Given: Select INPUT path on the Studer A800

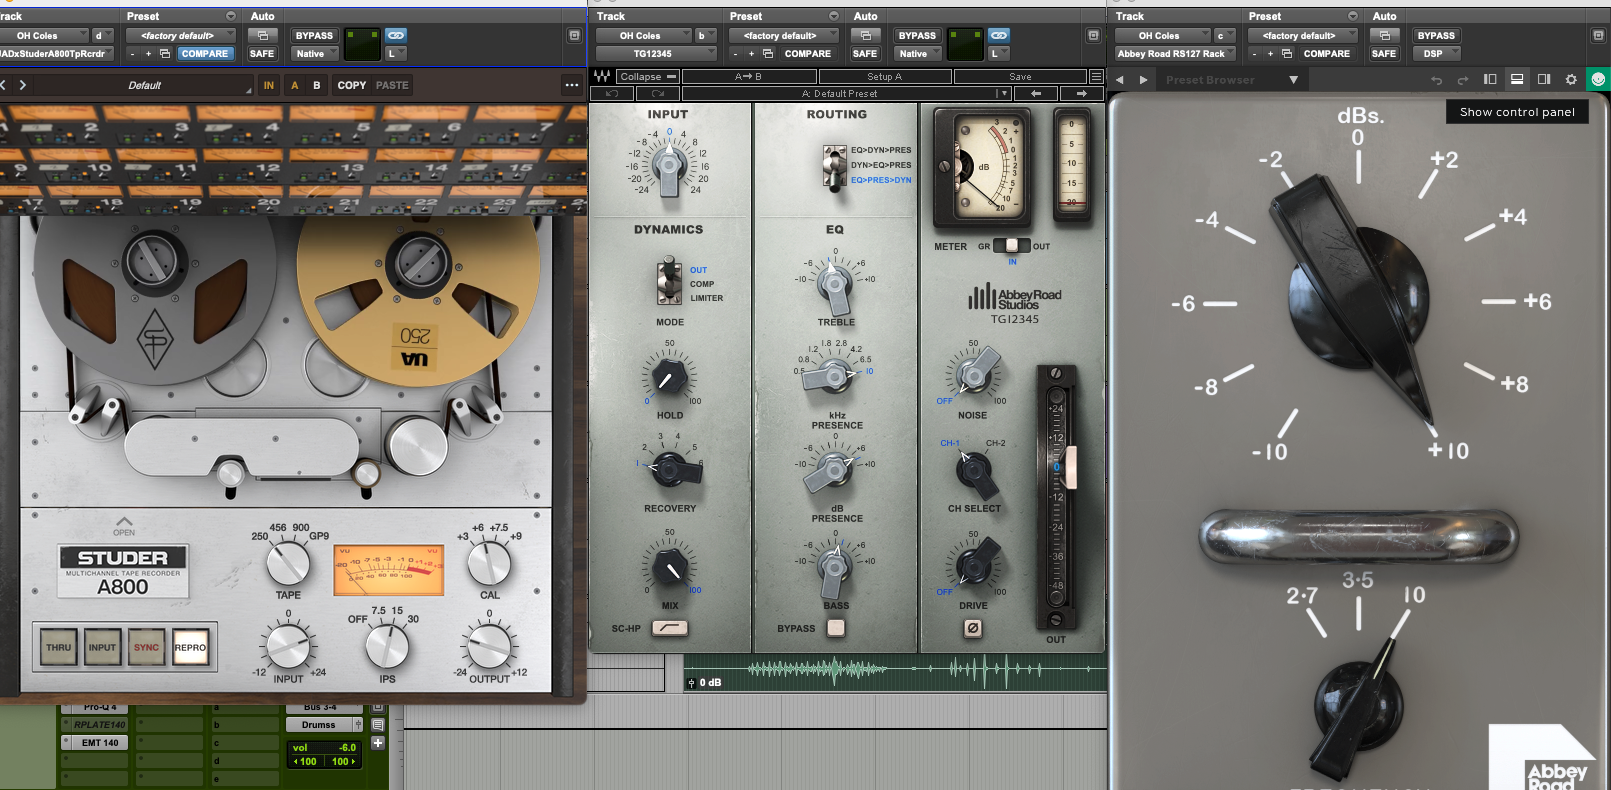Looking at the screenshot, I should (102, 647).
